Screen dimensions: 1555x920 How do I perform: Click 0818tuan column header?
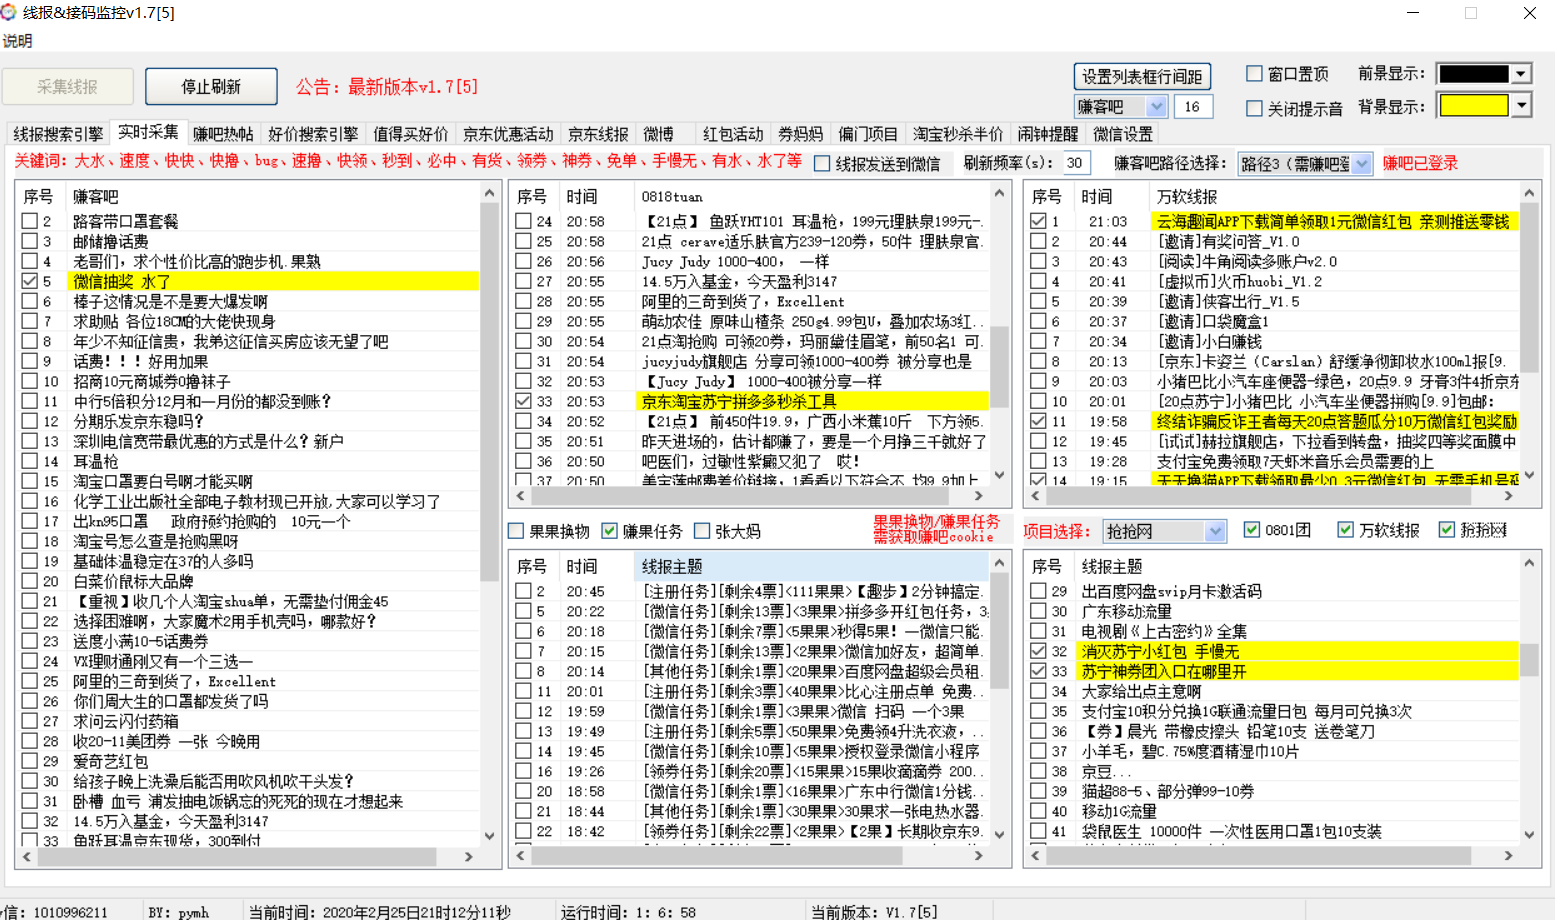pyautogui.click(x=812, y=197)
